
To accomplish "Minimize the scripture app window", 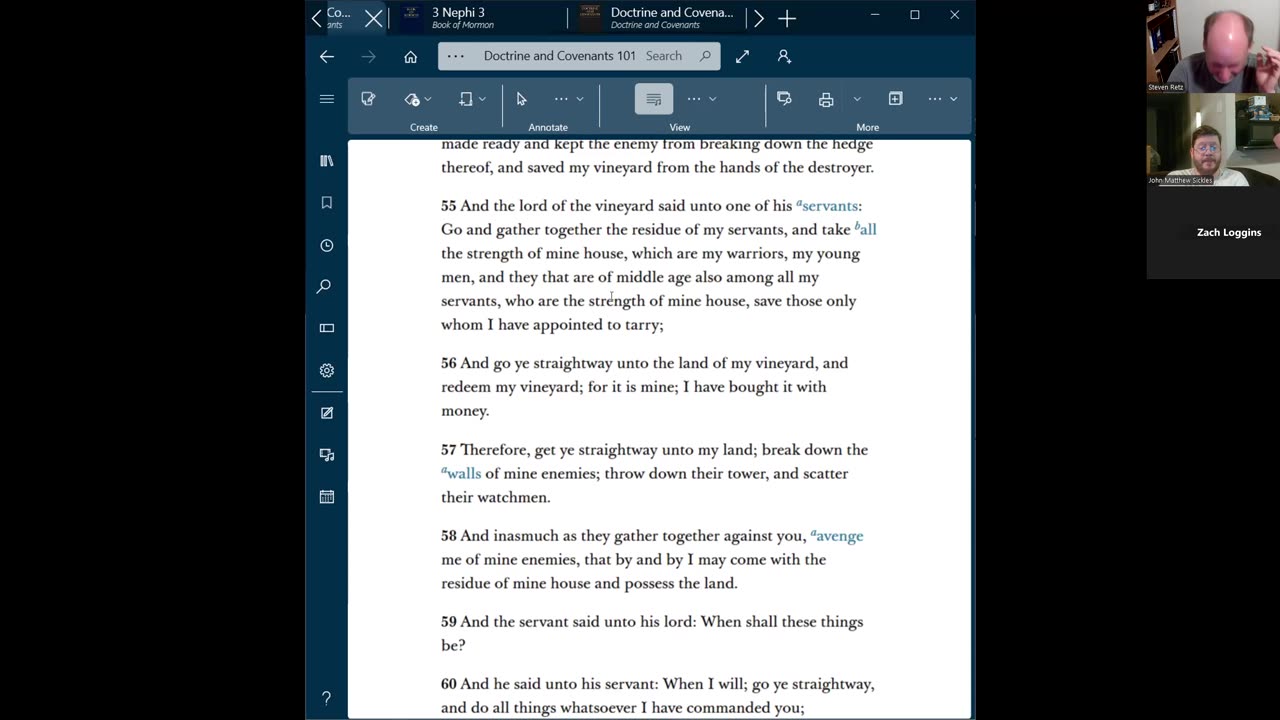I will [x=874, y=15].
